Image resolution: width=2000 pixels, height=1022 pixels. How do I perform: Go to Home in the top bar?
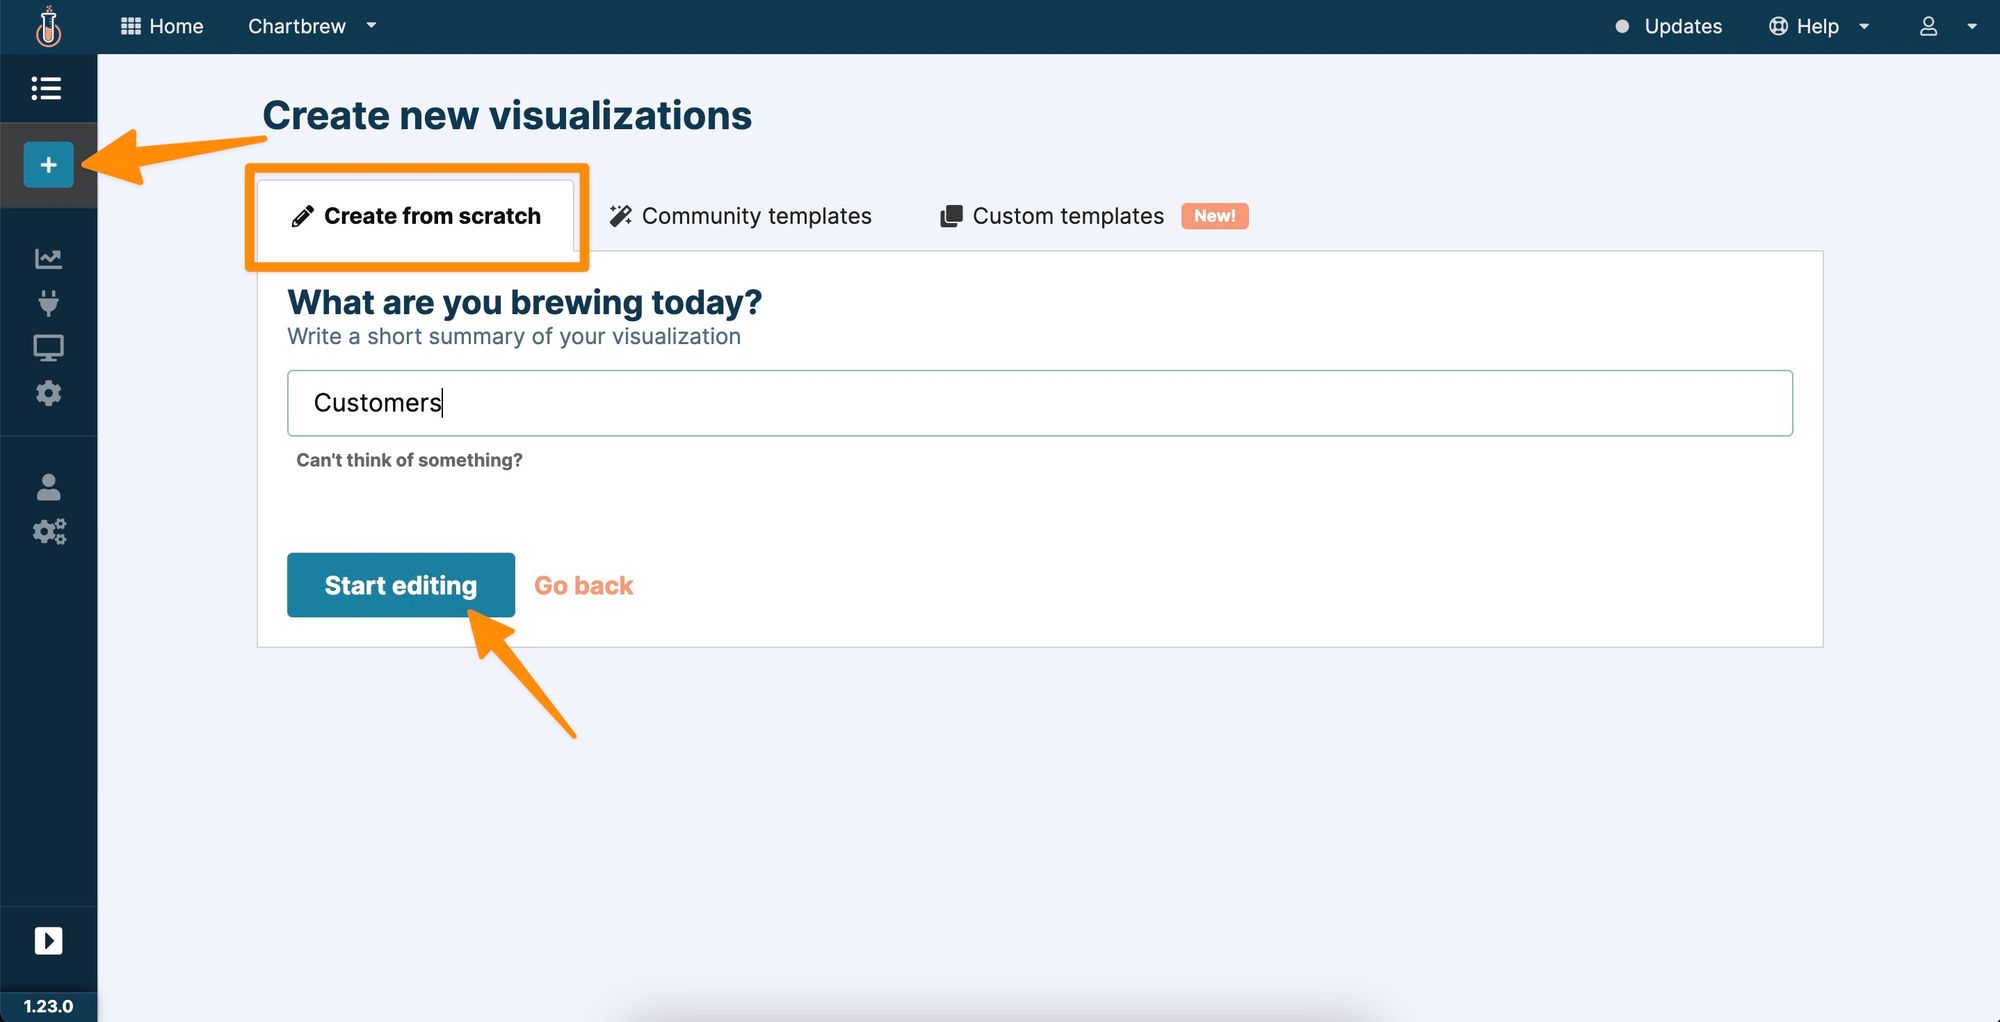tap(162, 27)
